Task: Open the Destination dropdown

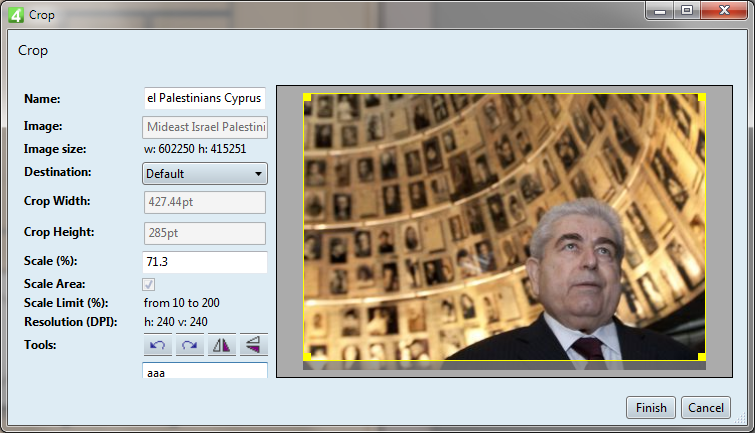Action: click(x=205, y=174)
